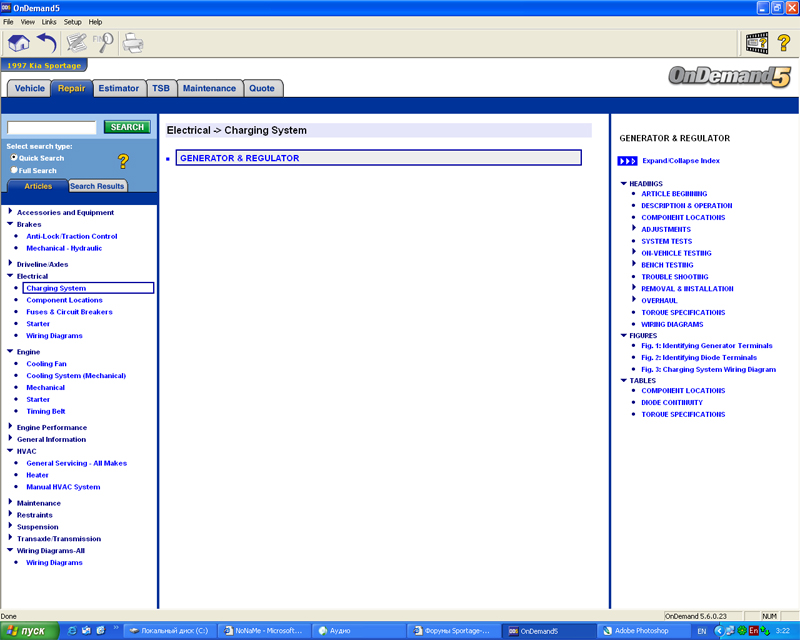
Task: Open the Setup menu
Action: (x=73, y=21)
